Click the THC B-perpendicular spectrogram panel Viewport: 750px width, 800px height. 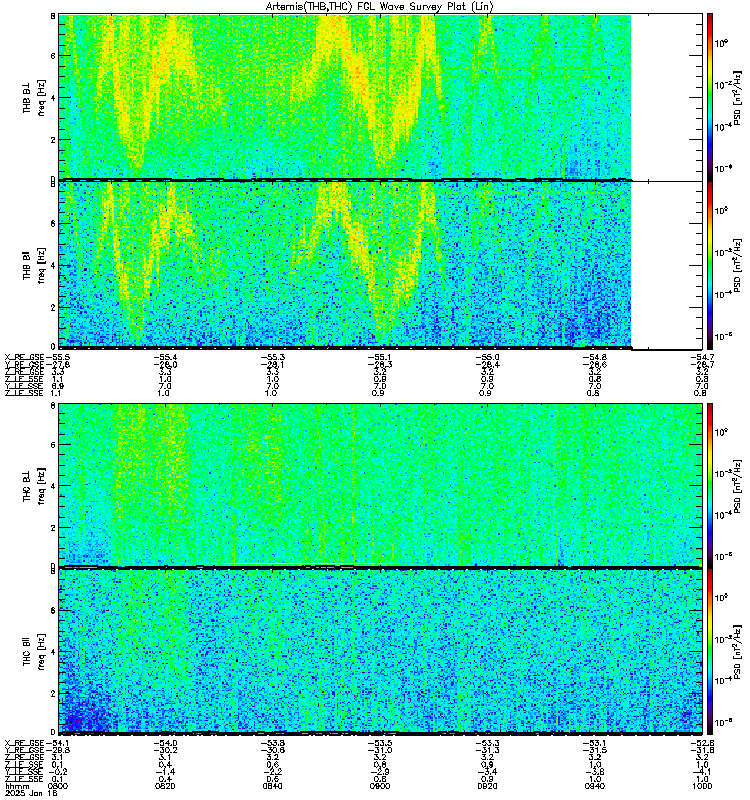click(381, 485)
